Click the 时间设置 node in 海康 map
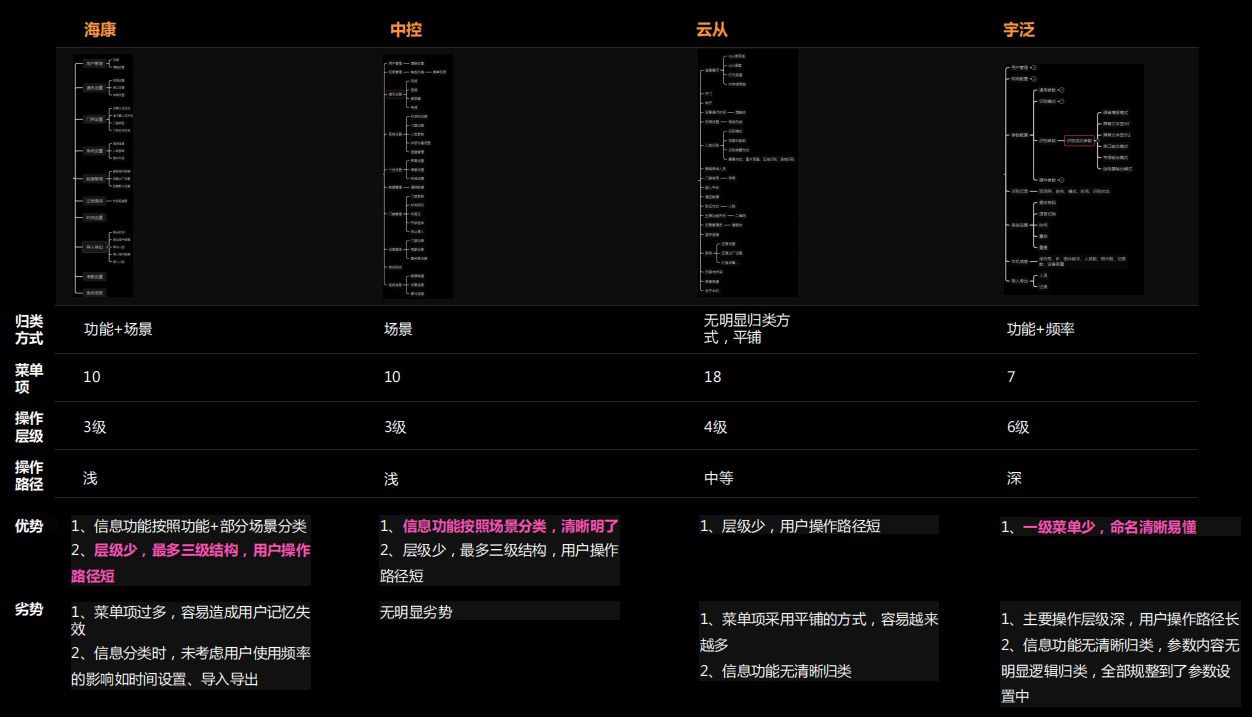This screenshot has width=1252, height=717. point(95,217)
